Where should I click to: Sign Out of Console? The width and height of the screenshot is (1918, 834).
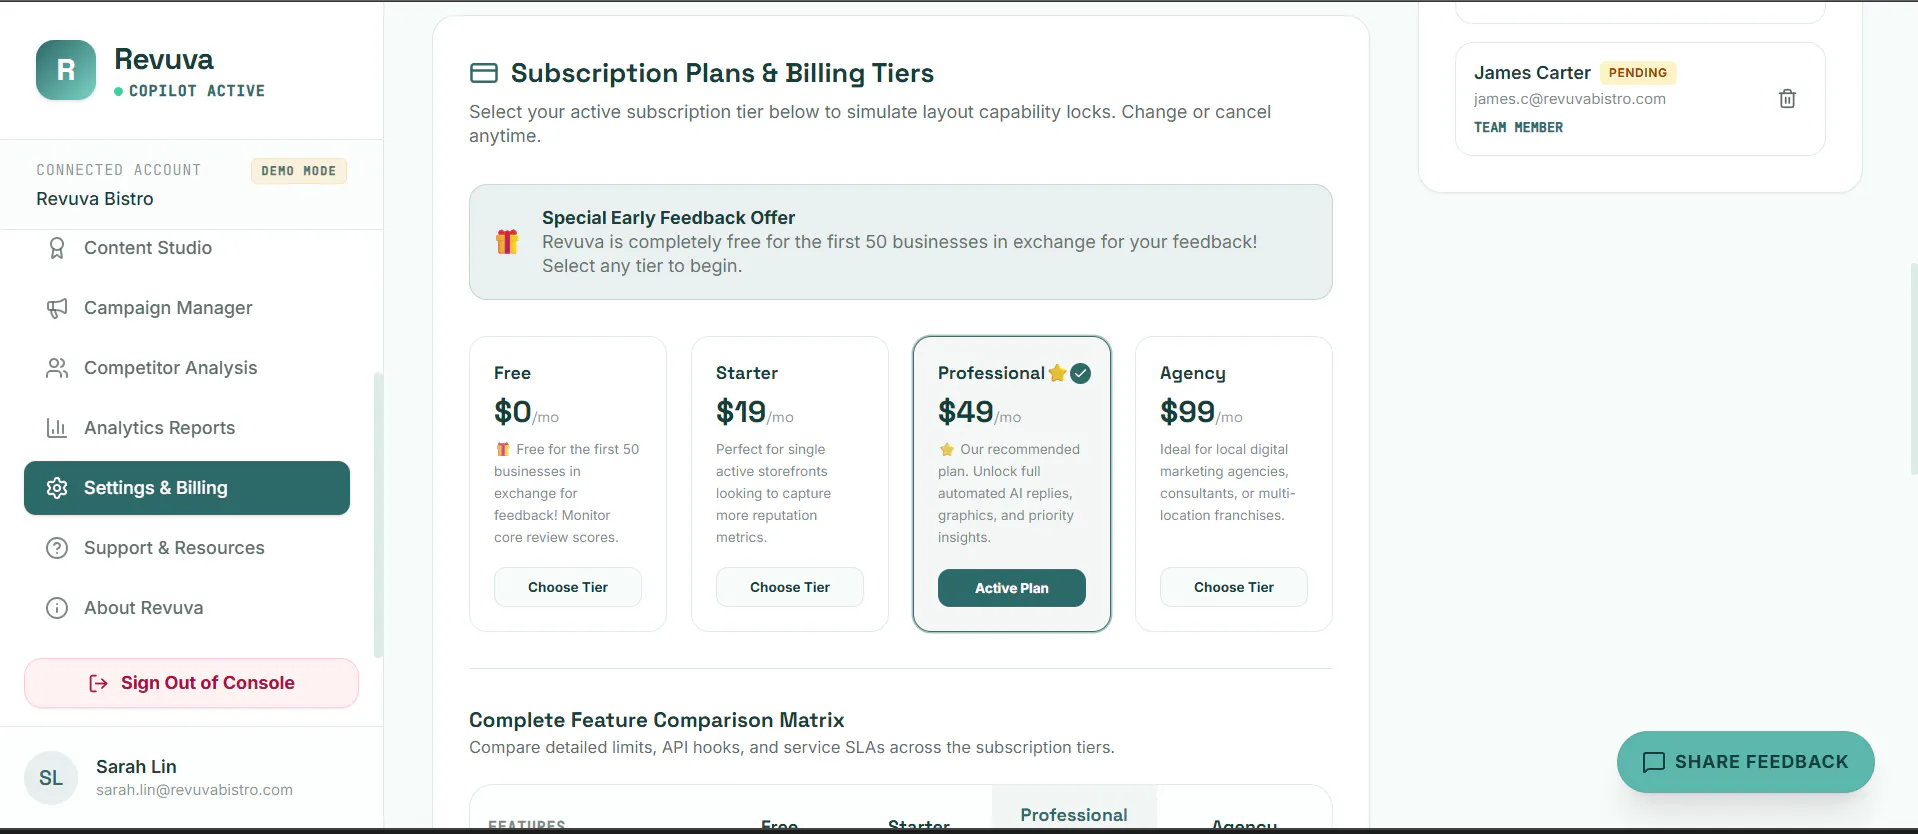(x=191, y=683)
